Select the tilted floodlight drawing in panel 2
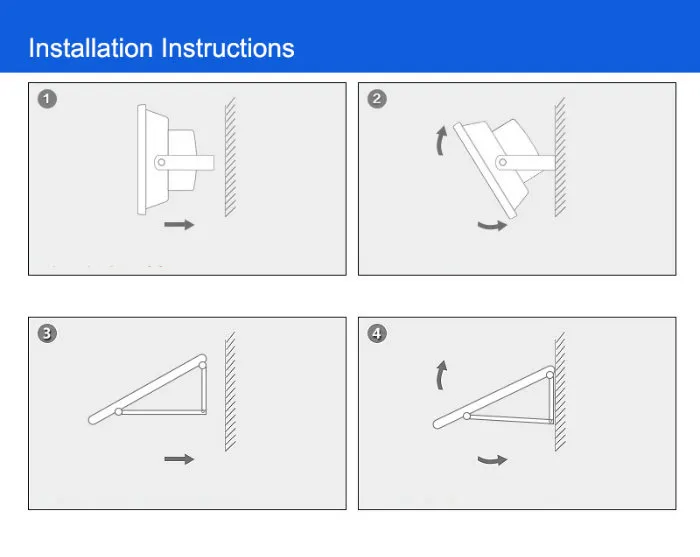 [504, 168]
